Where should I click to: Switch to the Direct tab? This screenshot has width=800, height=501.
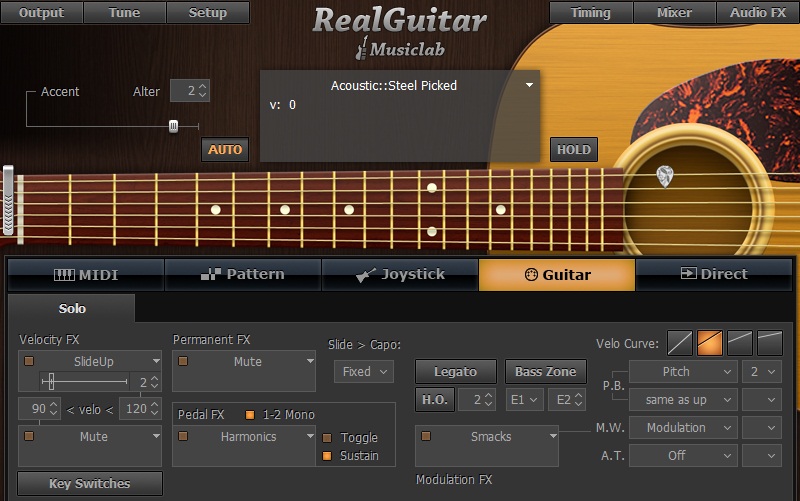[x=714, y=274]
